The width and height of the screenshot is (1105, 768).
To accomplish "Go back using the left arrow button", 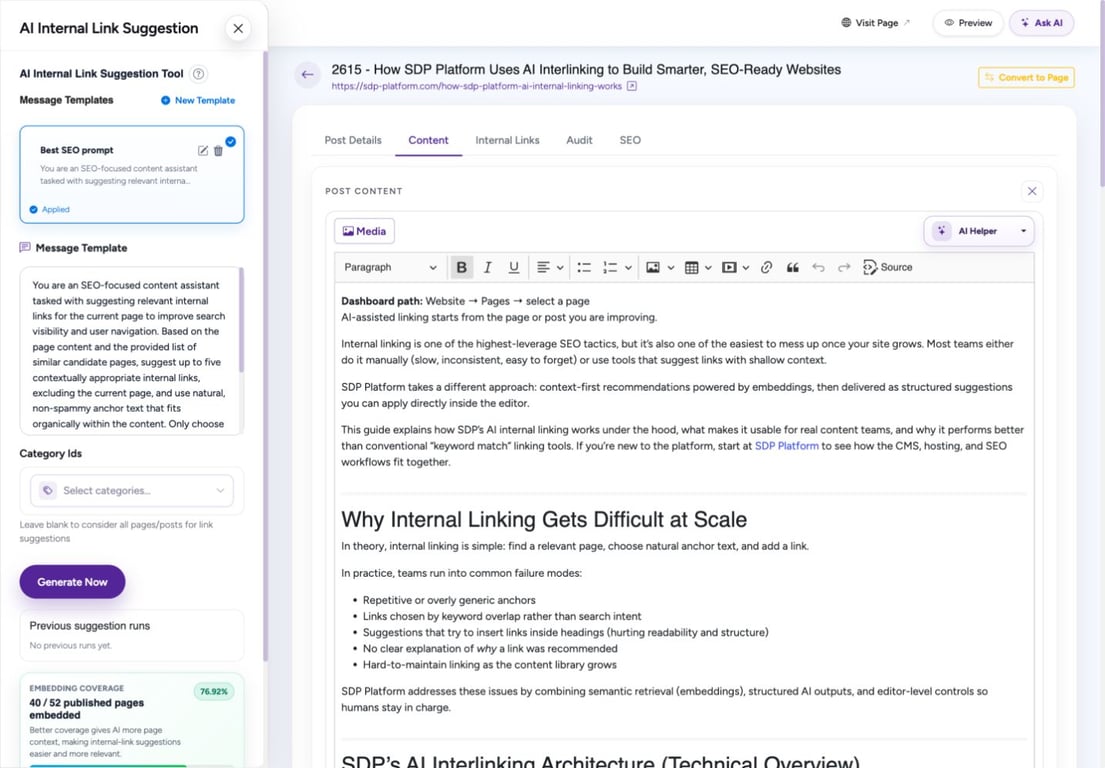I will pos(307,74).
